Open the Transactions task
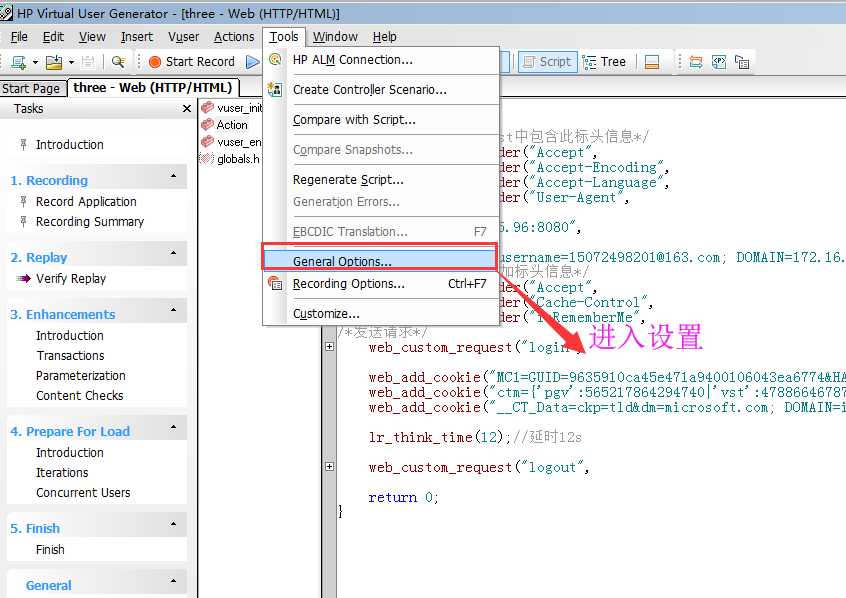This screenshot has height=598, width=846. pyautogui.click(x=70, y=356)
